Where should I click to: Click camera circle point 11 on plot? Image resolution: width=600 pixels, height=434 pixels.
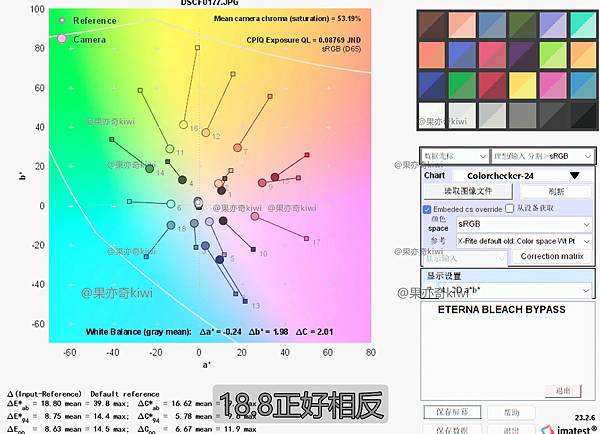[x=170, y=149]
